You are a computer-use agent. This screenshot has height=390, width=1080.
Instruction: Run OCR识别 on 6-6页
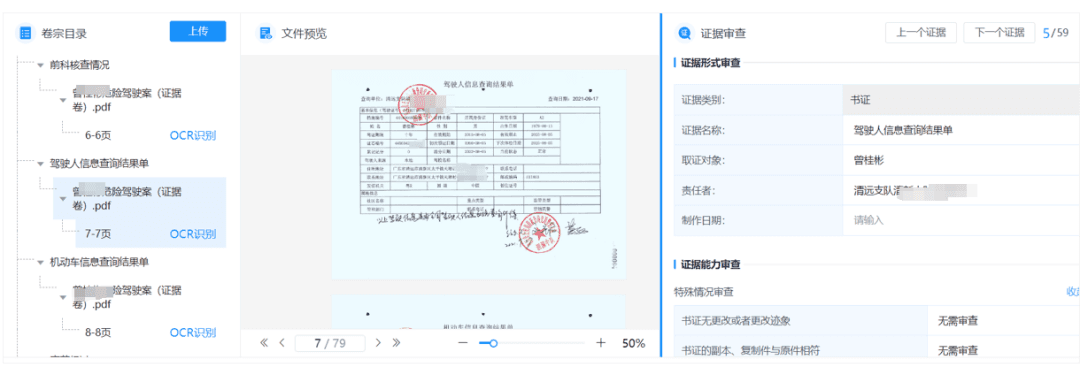[193, 136]
